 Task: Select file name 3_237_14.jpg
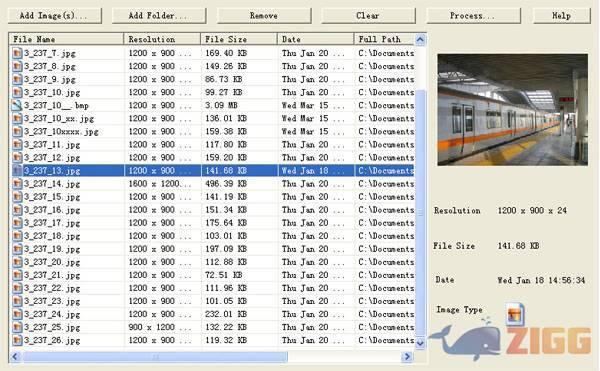pyautogui.click(x=52, y=184)
